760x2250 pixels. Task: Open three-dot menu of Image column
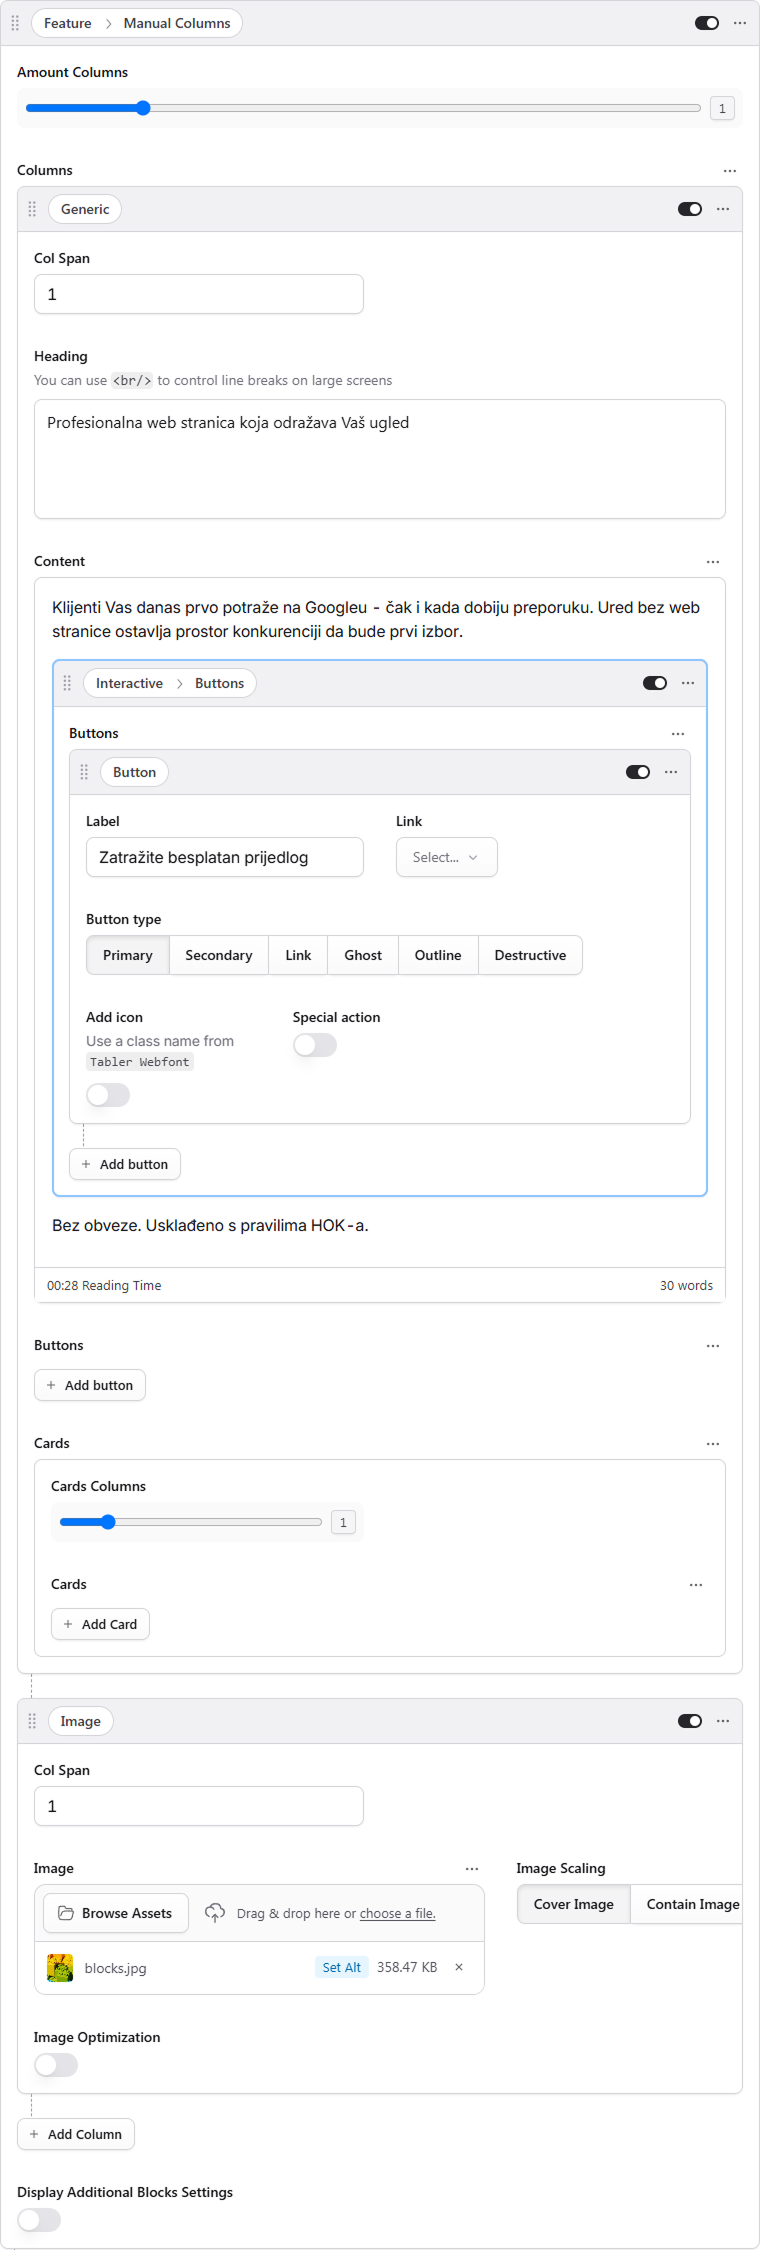coord(723,1721)
